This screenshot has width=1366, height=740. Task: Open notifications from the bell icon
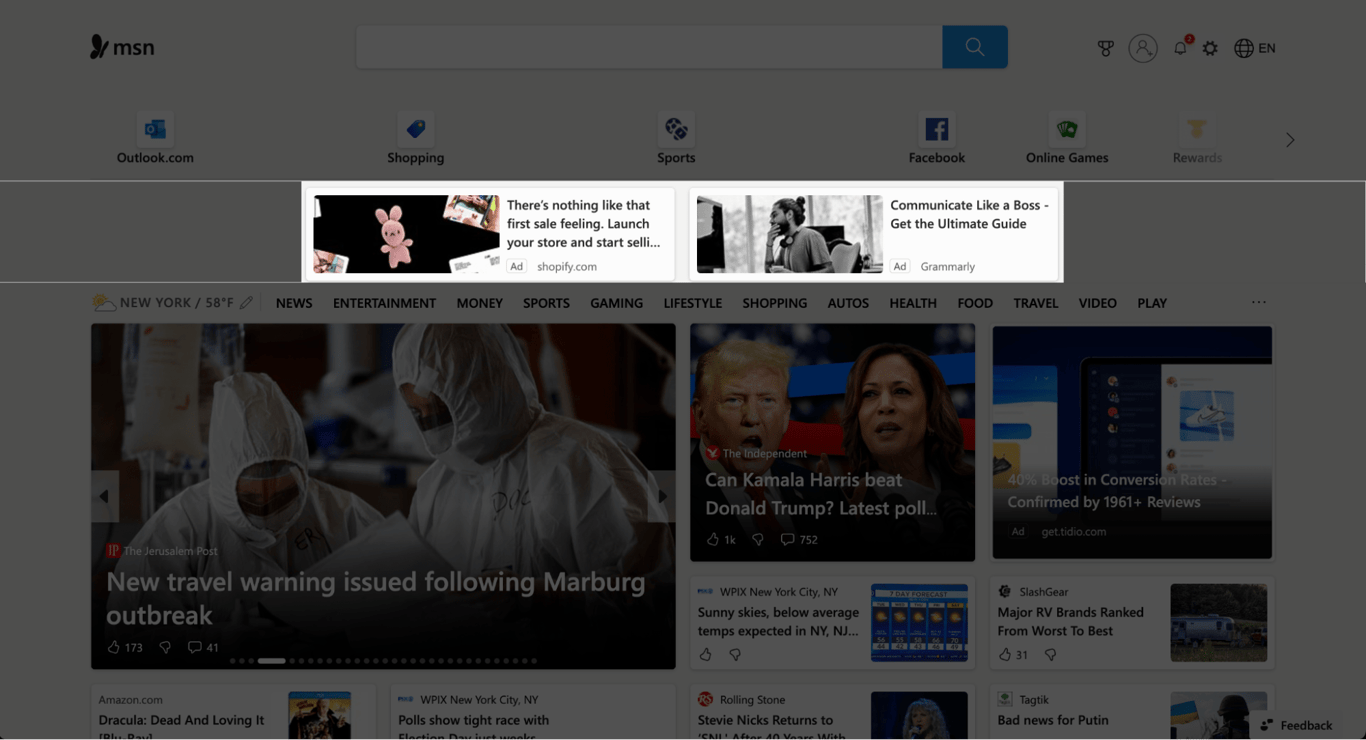(1179, 47)
